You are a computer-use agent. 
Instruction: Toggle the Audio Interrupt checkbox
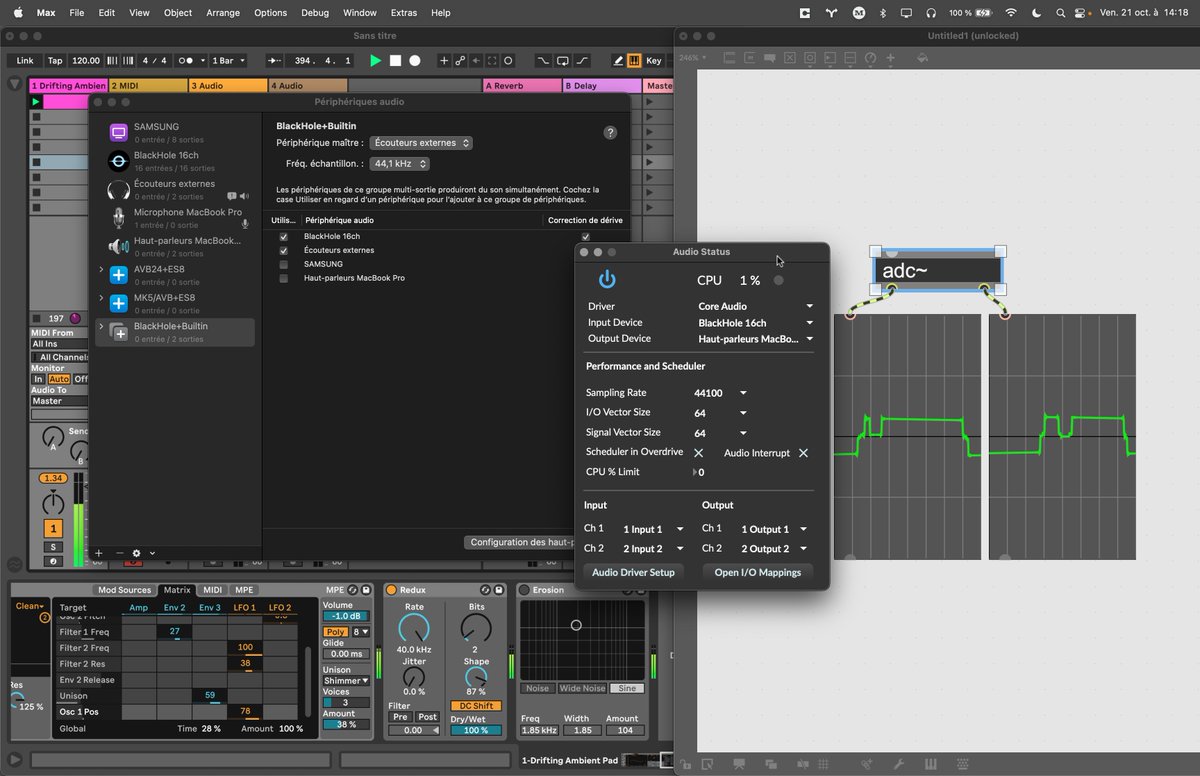[x=803, y=453]
